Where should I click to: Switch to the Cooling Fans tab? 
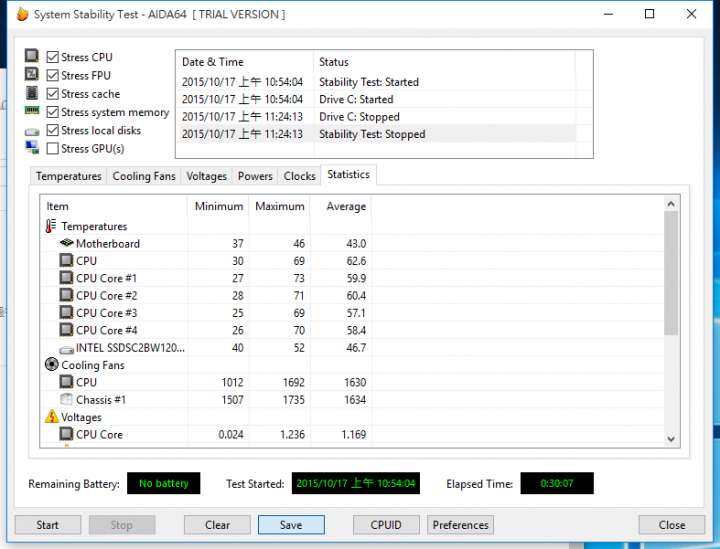click(x=144, y=176)
